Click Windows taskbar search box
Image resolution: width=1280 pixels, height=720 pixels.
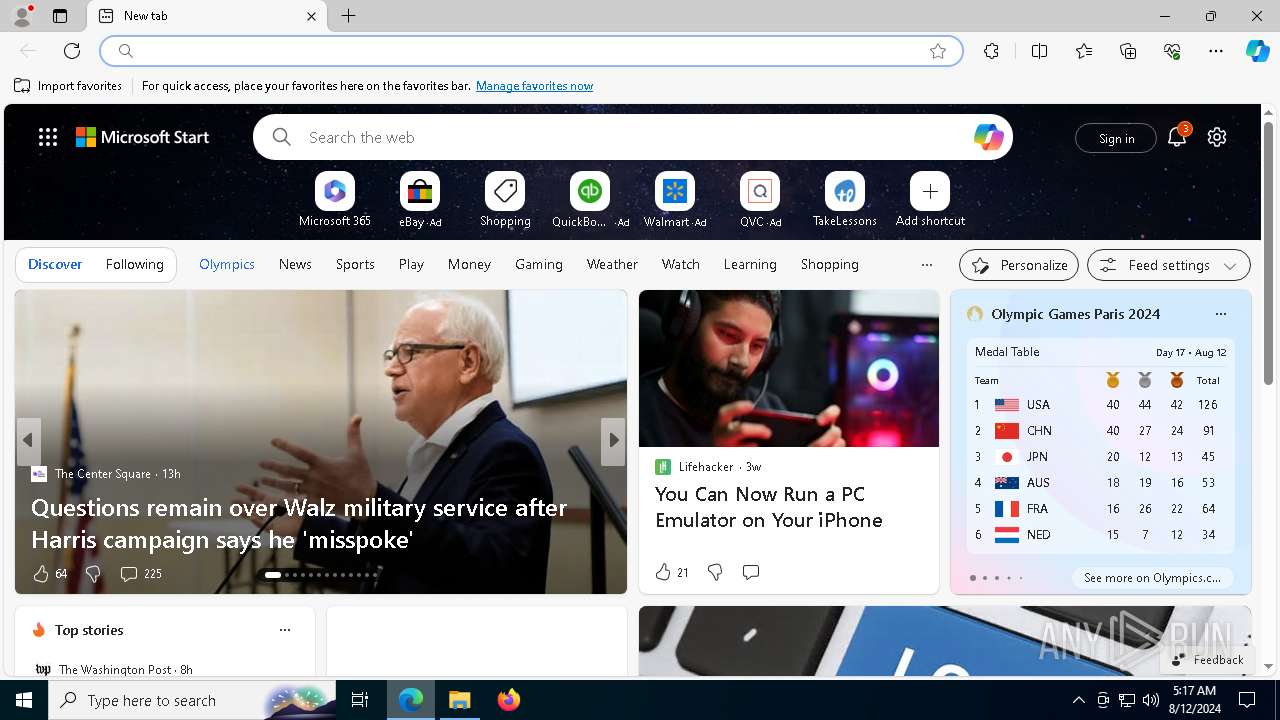tap(193, 700)
